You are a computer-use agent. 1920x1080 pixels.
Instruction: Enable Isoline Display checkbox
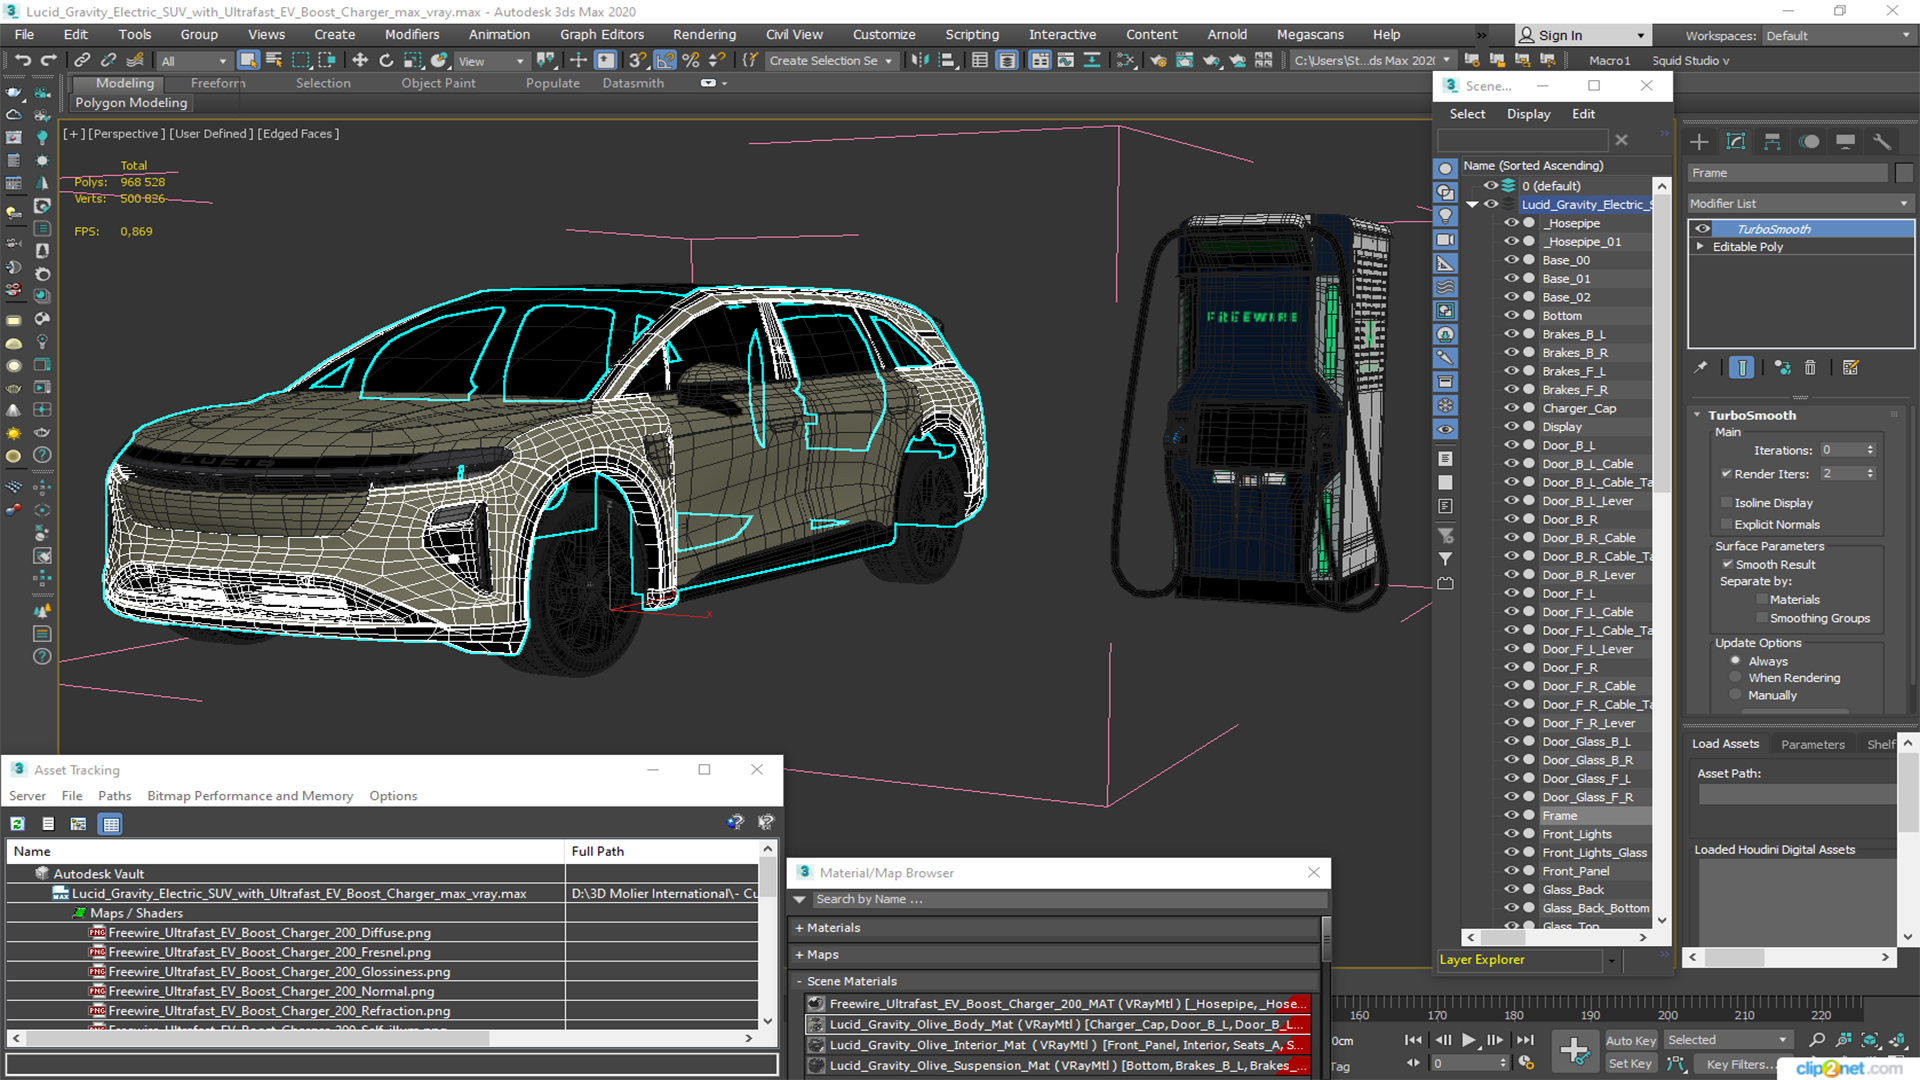click(x=1726, y=503)
